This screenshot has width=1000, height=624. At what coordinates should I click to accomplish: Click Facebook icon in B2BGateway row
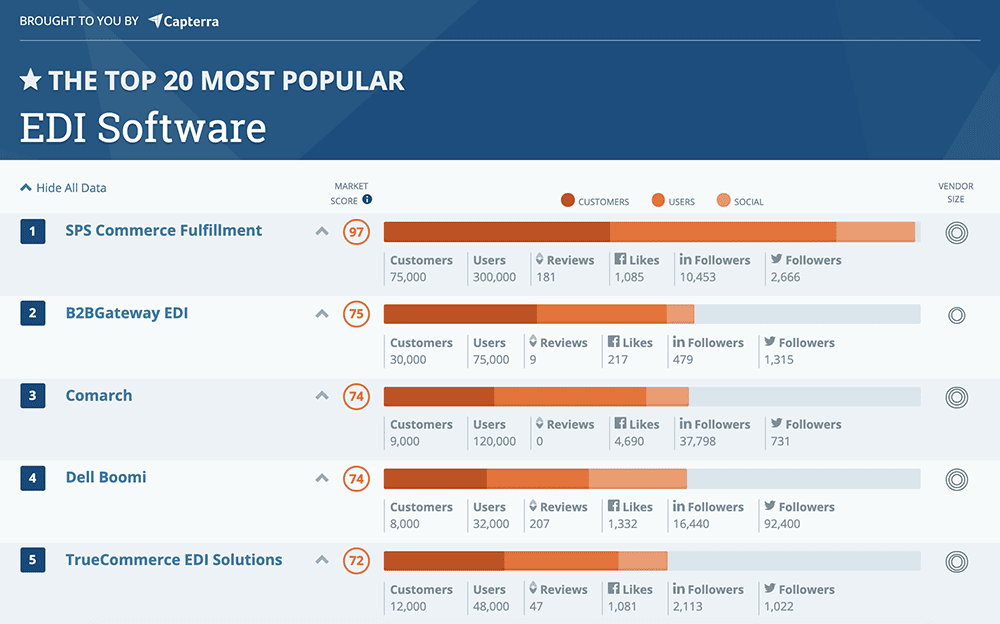point(614,341)
